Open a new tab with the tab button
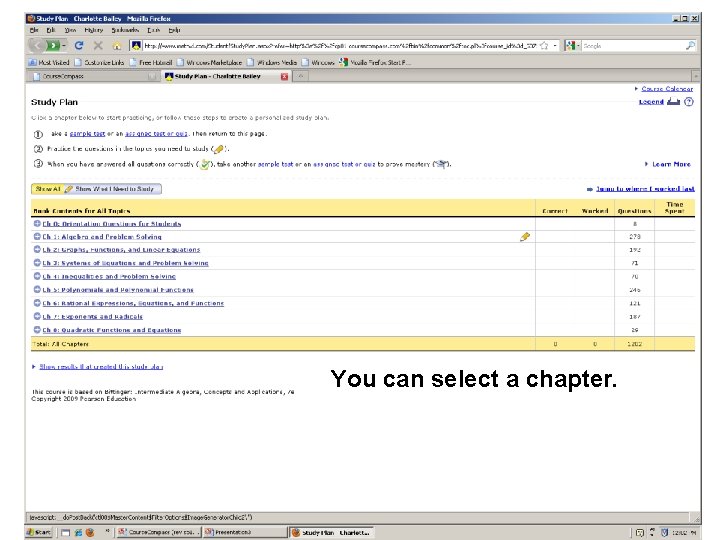Screen dimensions: 720x540 [x=300, y=76]
